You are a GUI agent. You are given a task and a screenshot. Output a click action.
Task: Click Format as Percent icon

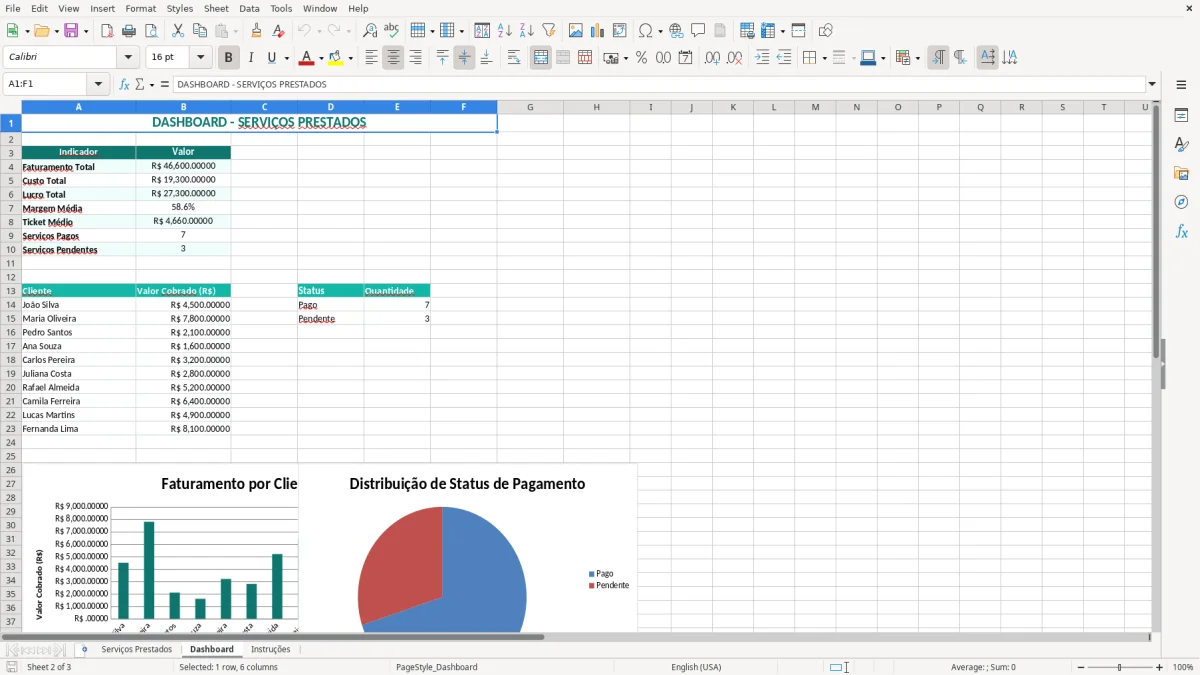(641, 58)
